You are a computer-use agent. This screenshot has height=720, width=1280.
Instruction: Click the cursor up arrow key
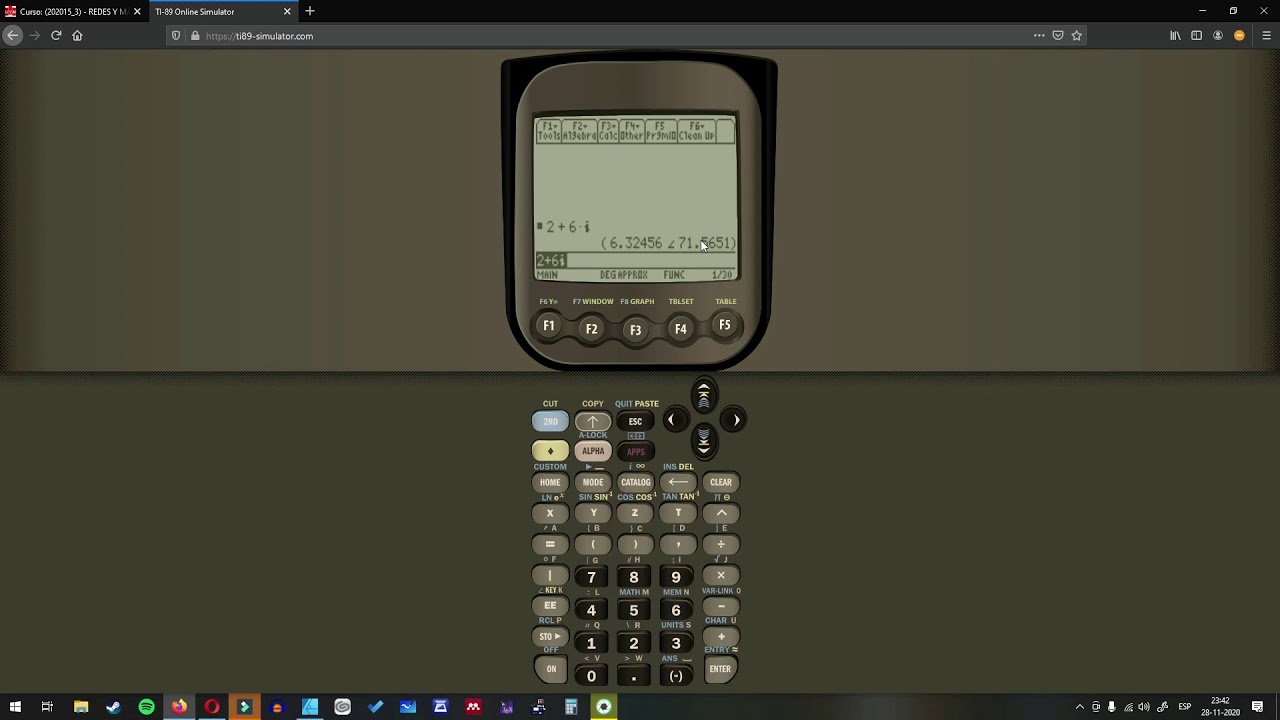(x=704, y=395)
